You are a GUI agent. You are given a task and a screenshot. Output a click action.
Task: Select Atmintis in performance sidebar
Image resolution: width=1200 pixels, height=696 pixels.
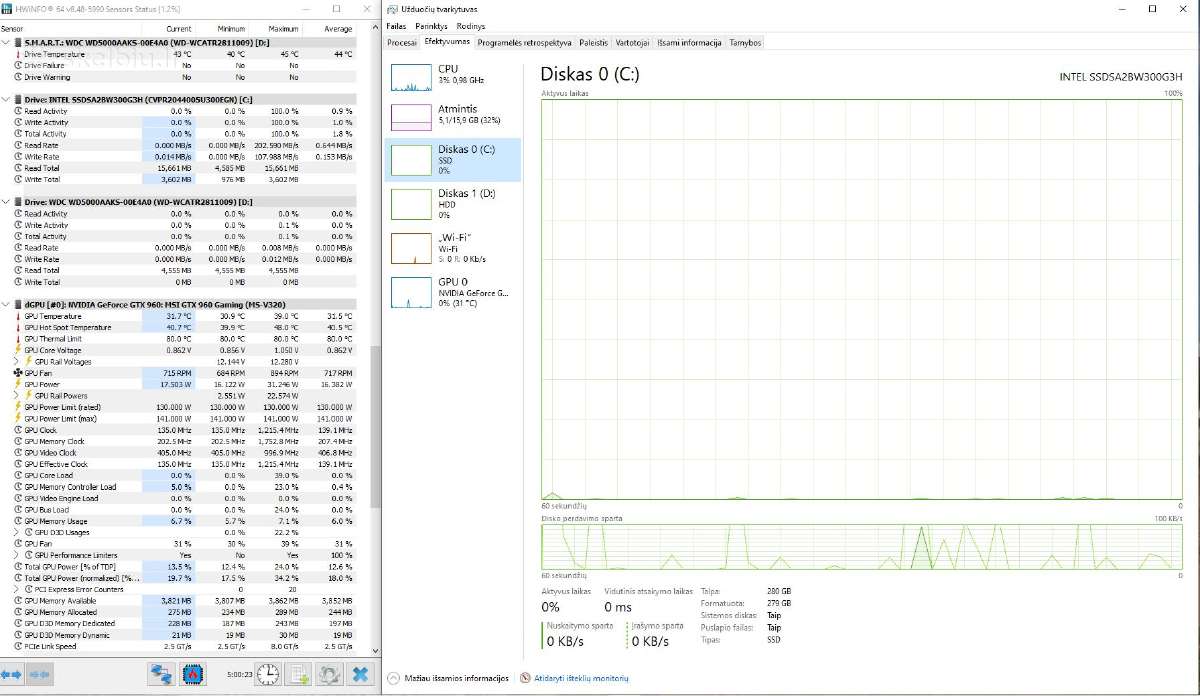point(454,115)
